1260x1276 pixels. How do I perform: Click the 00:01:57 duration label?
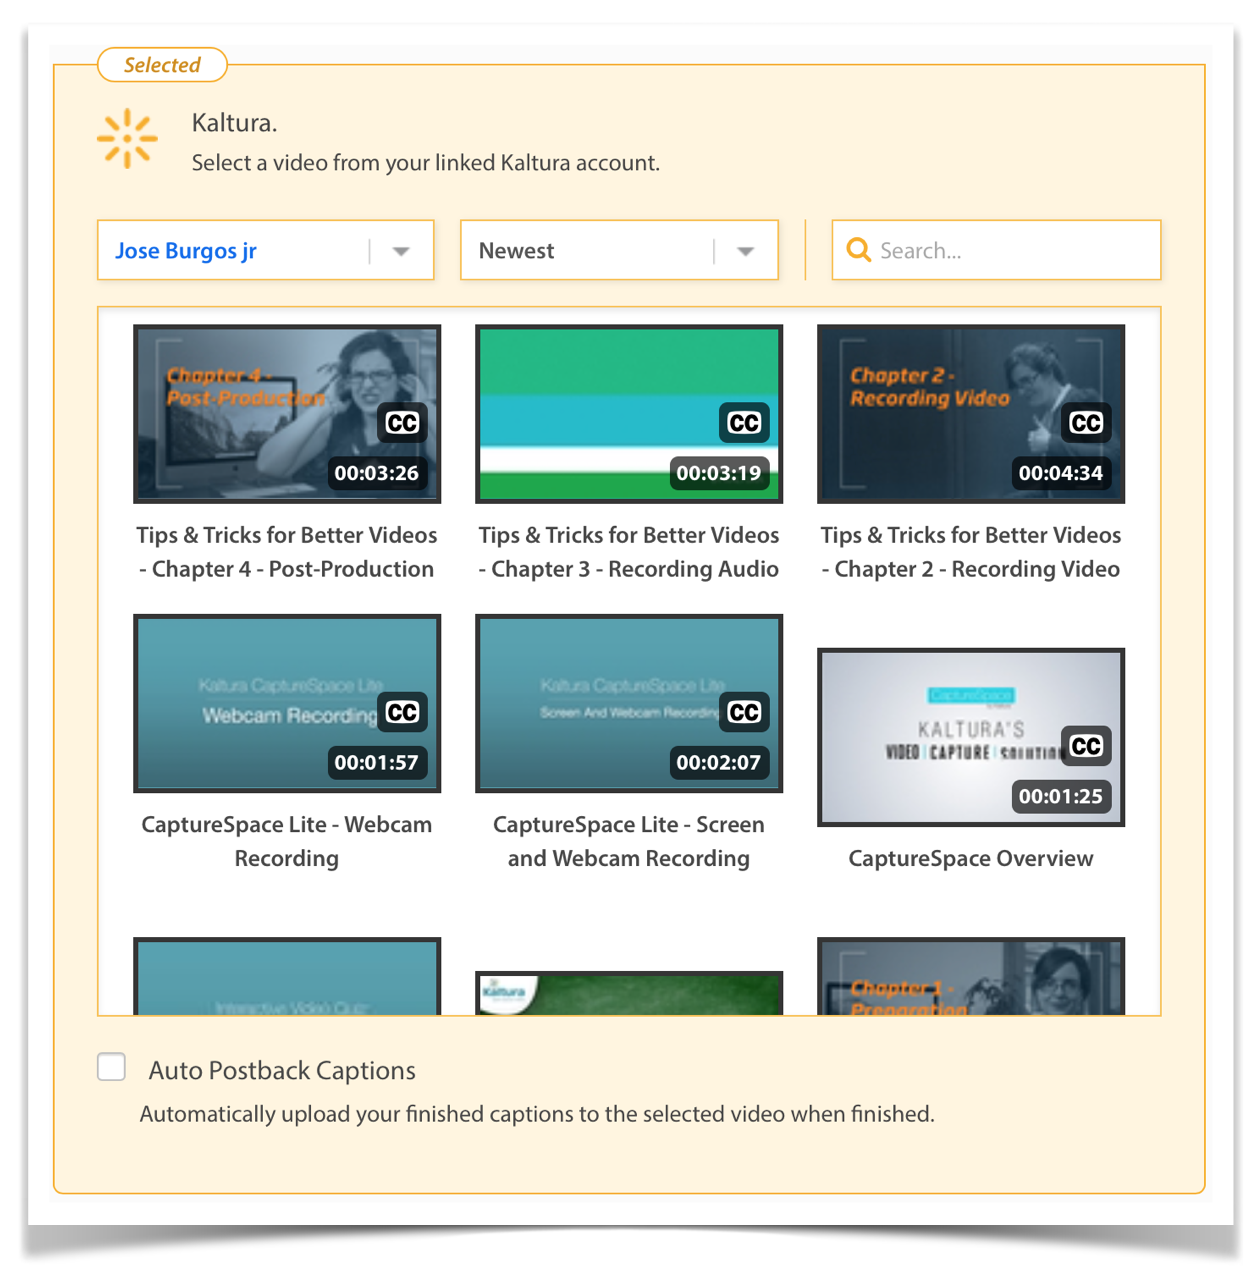(377, 762)
